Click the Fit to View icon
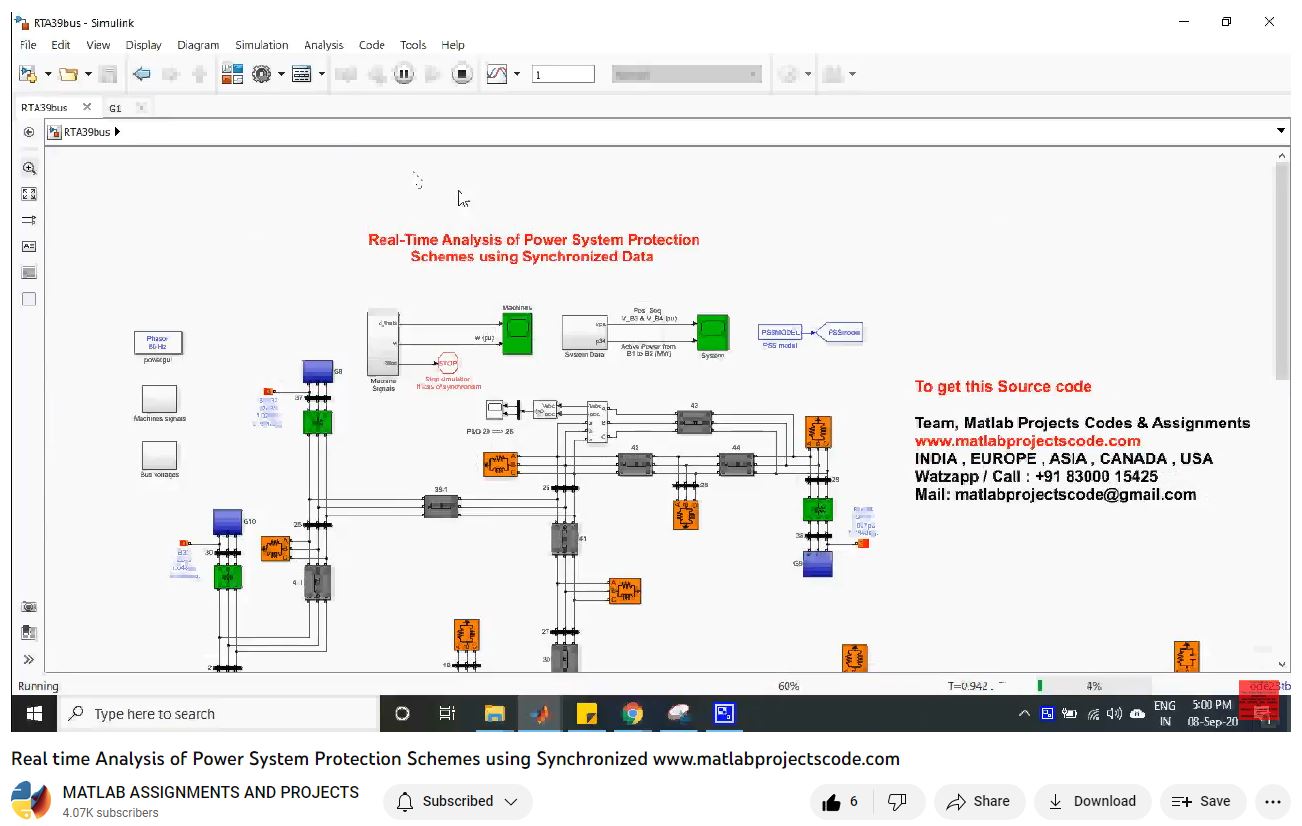Screen dimensions: 1302x826 (29, 194)
